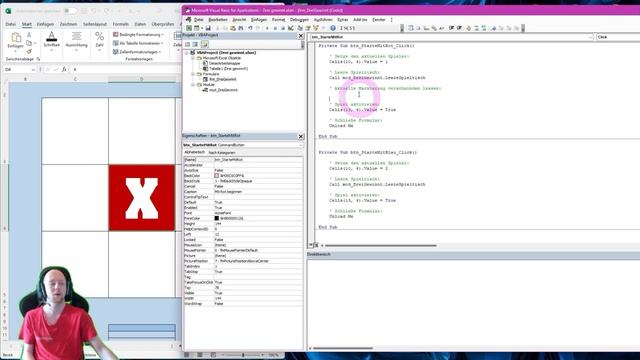Viewport: 640px width, 360px height.
Task: Click the Undo icon in VBA toolbar
Action: tap(250, 28)
